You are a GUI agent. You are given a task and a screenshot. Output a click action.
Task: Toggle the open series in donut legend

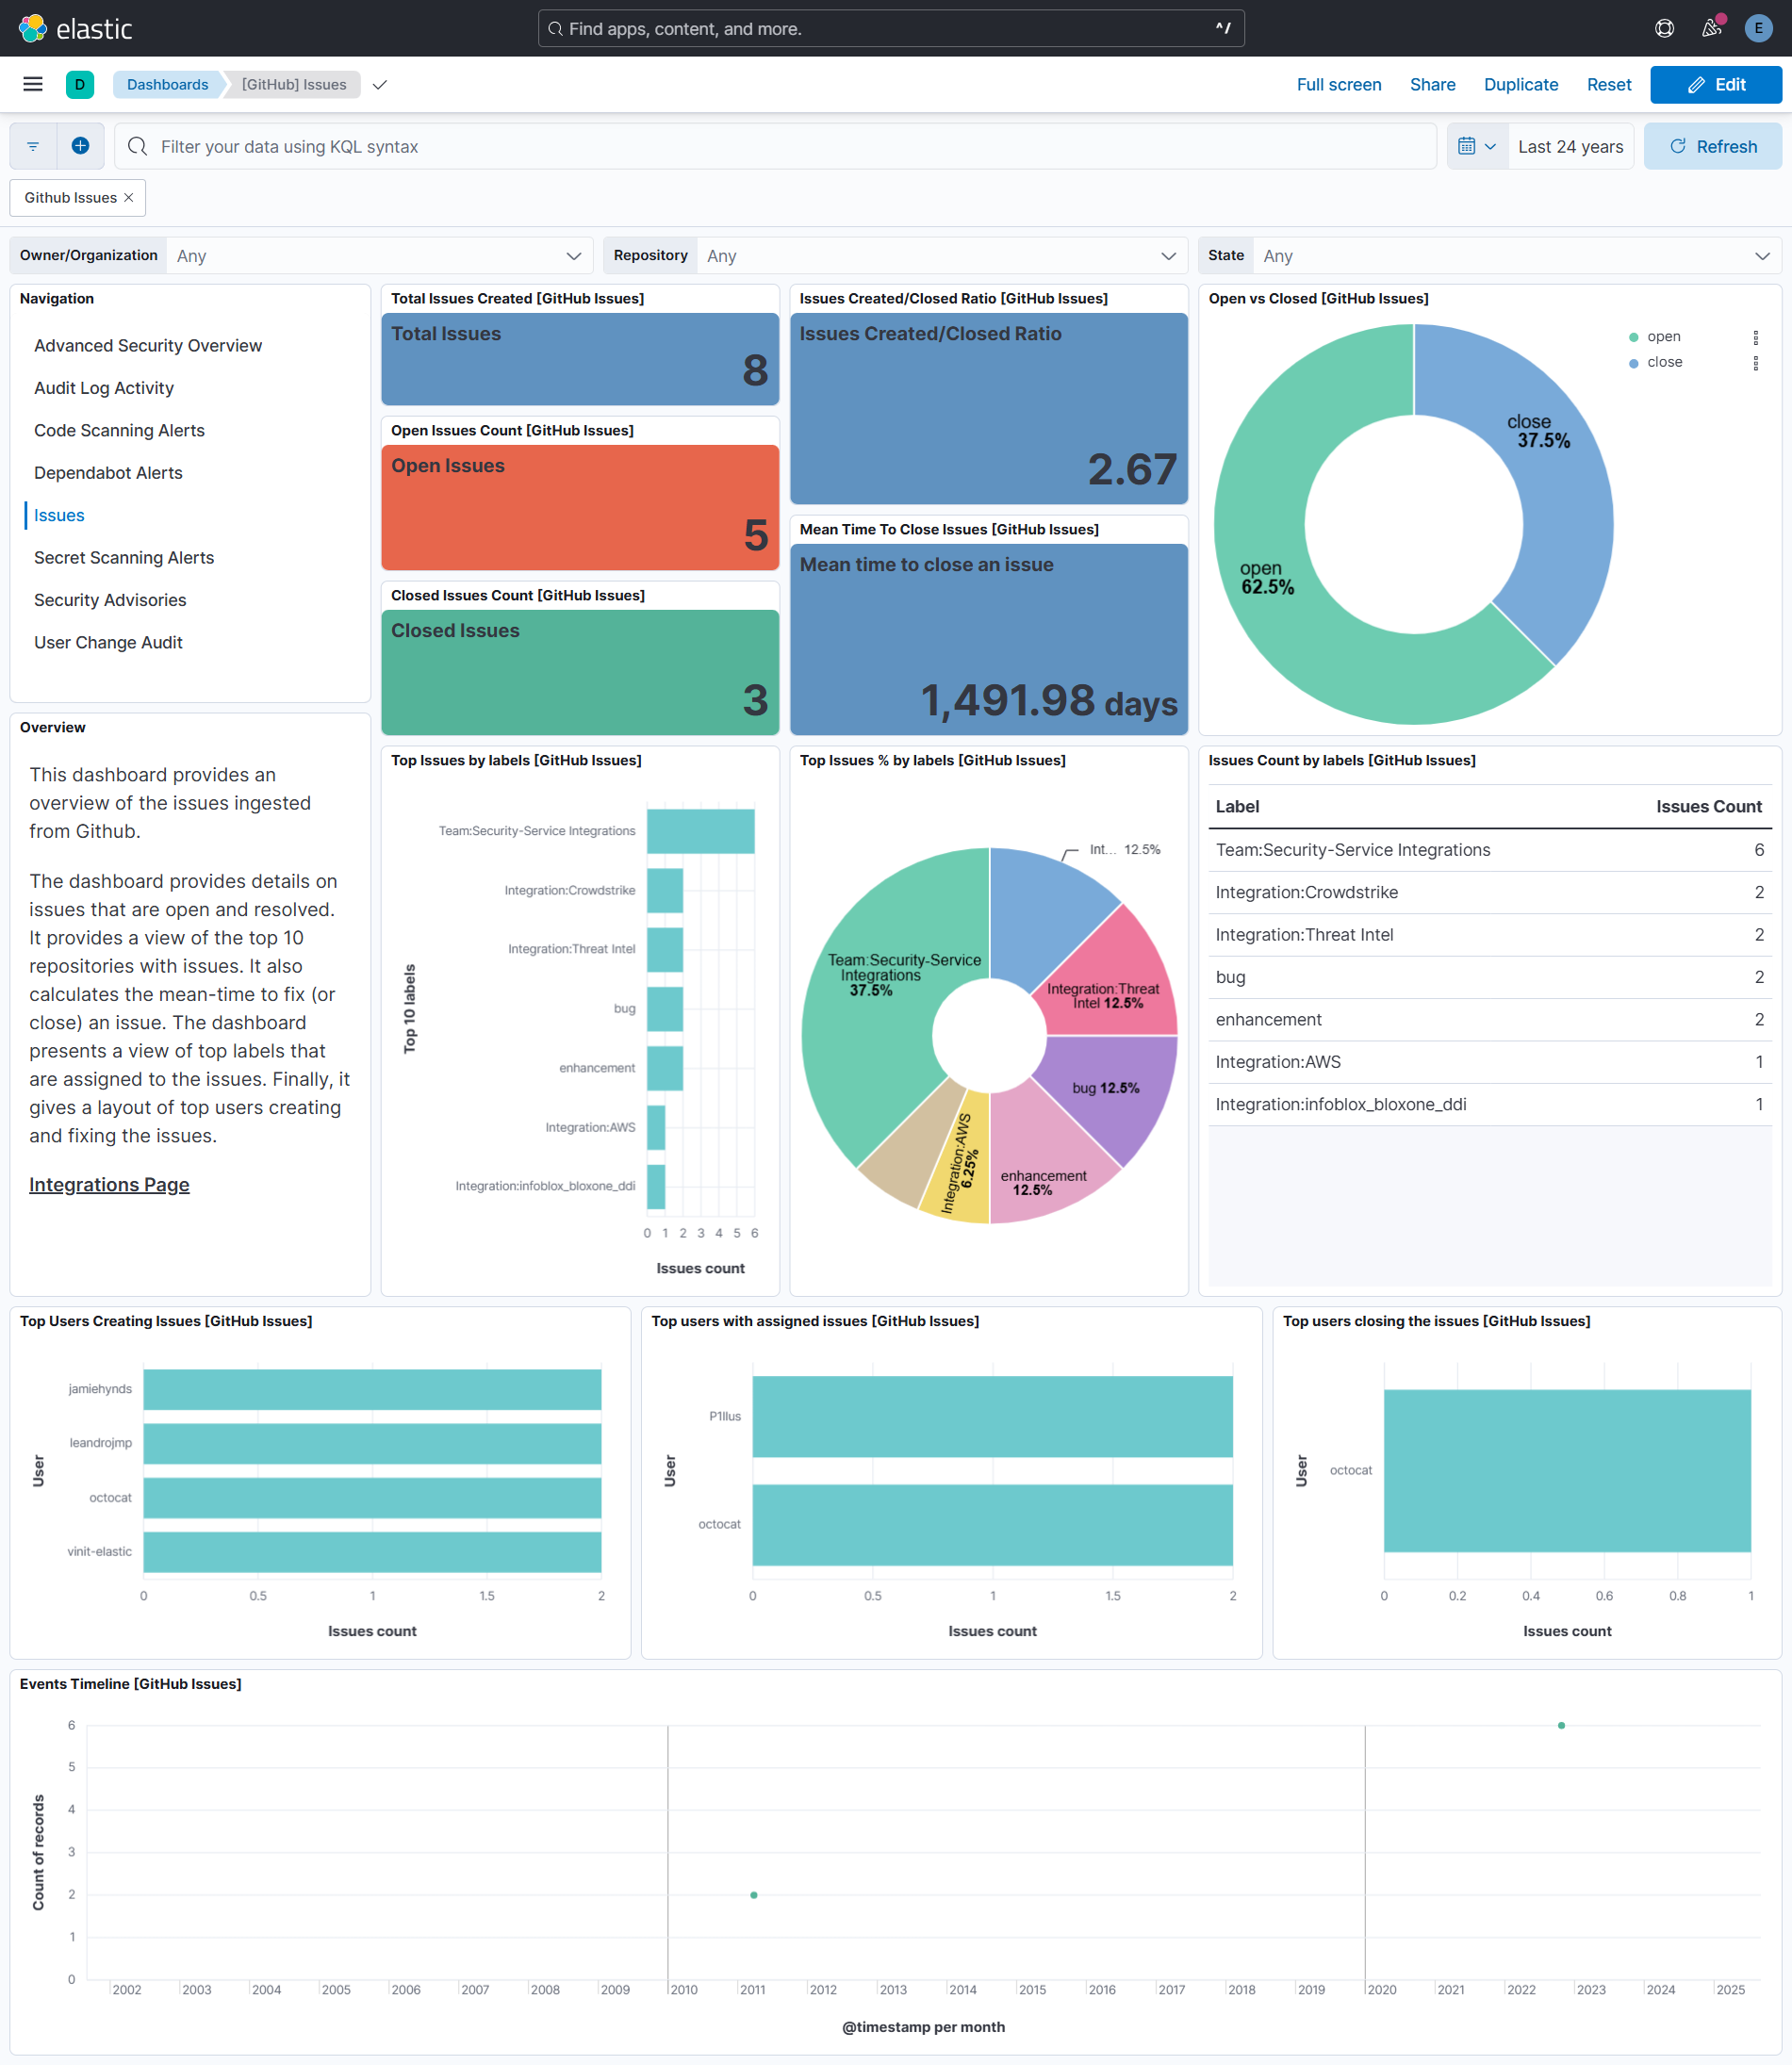pos(1663,336)
